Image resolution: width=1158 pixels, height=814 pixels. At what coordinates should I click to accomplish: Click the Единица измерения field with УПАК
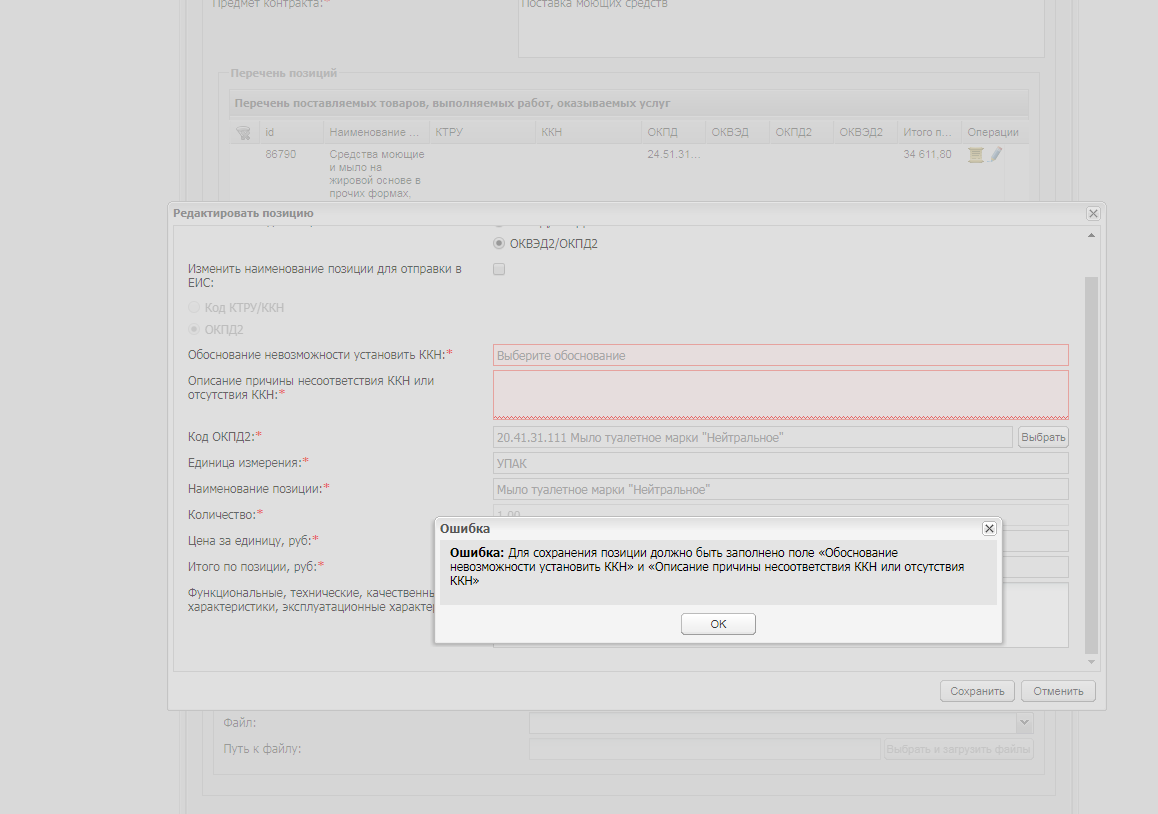(781, 463)
